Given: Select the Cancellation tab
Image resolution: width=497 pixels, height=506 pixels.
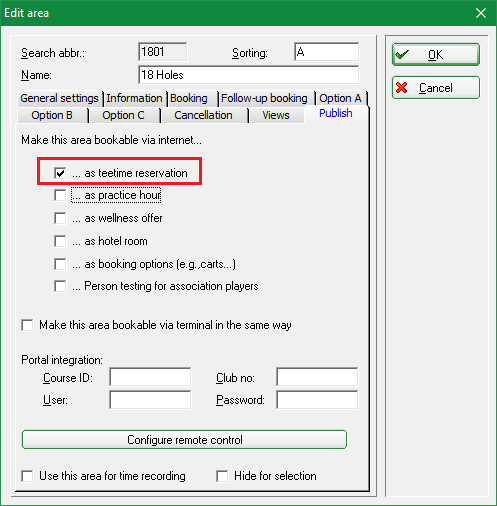Looking at the screenshot, I should click(203, 115).
